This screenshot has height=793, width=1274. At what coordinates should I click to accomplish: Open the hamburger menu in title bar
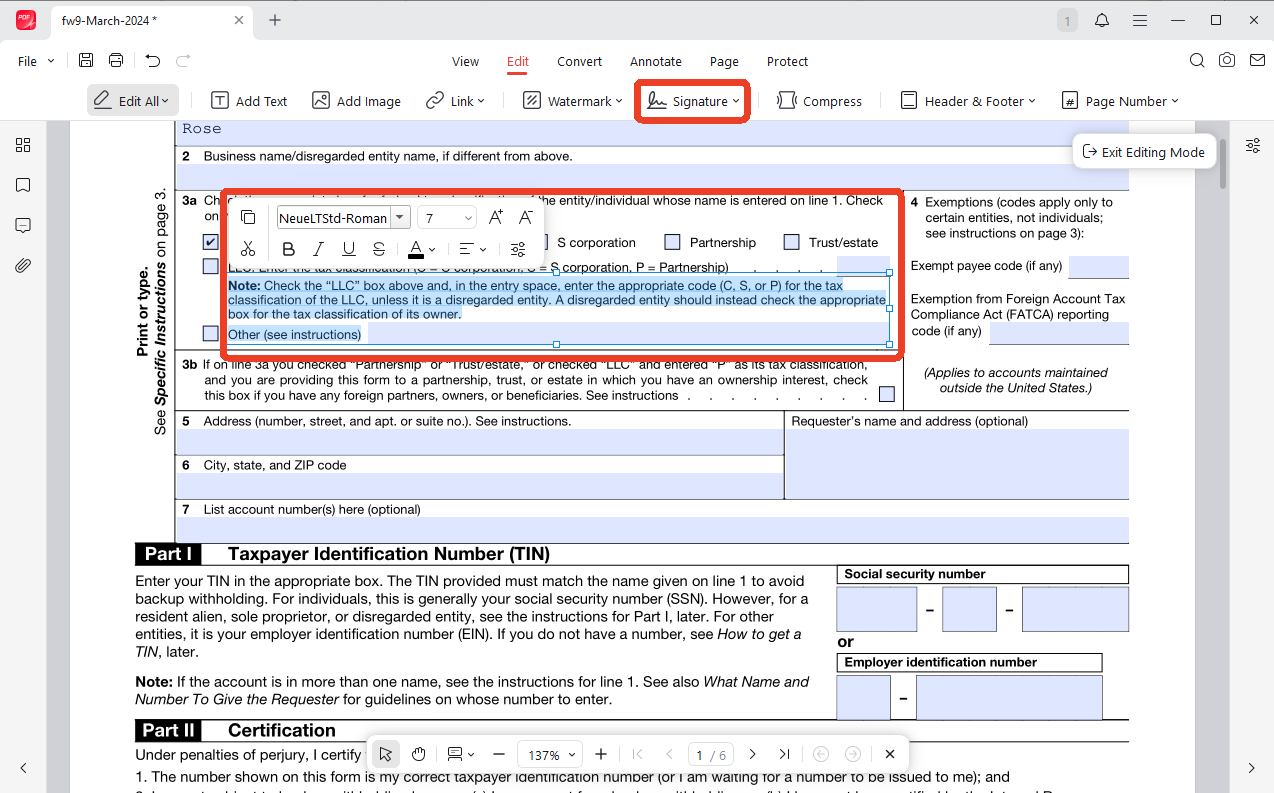(x=1139, y=20)
